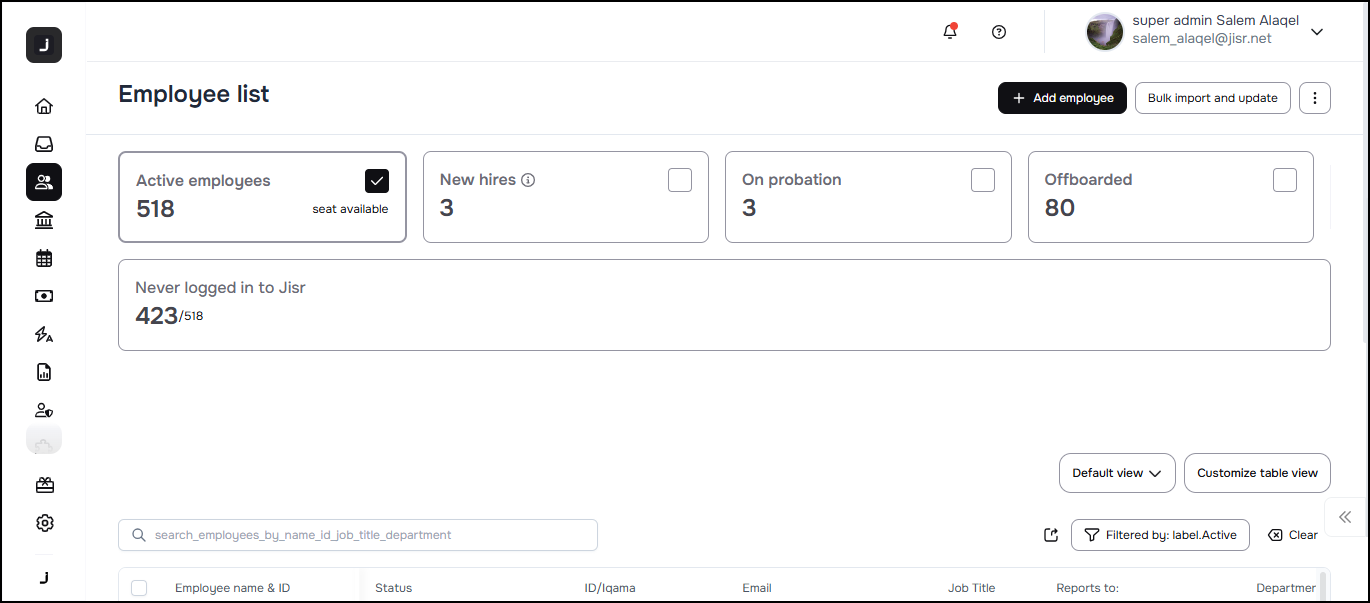Image resolution: width=1370 pixels, height=603 pixels.
Task: Expand the Default view dropdown
Action: (1117, 473)
